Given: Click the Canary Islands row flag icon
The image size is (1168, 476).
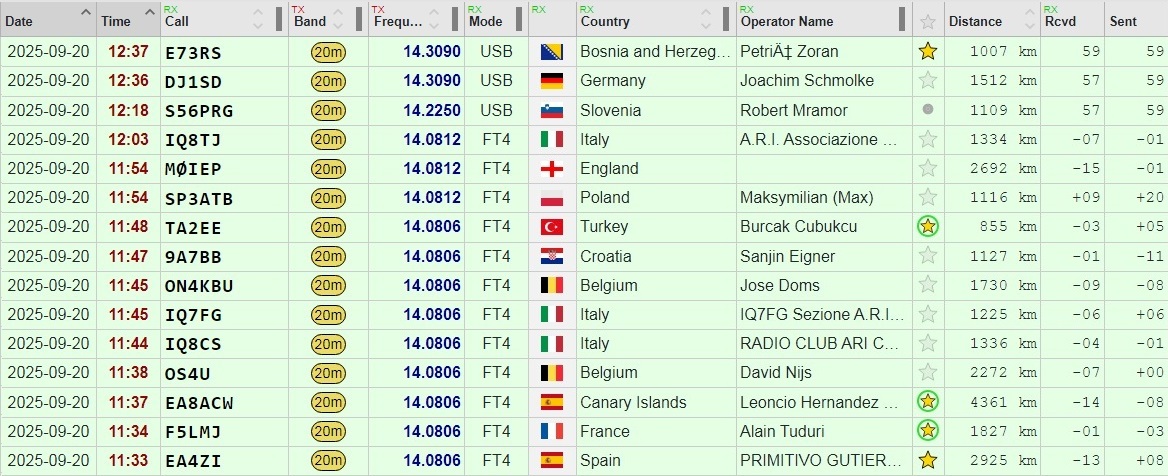Looking at the screenshot, I should coord(551,403).
